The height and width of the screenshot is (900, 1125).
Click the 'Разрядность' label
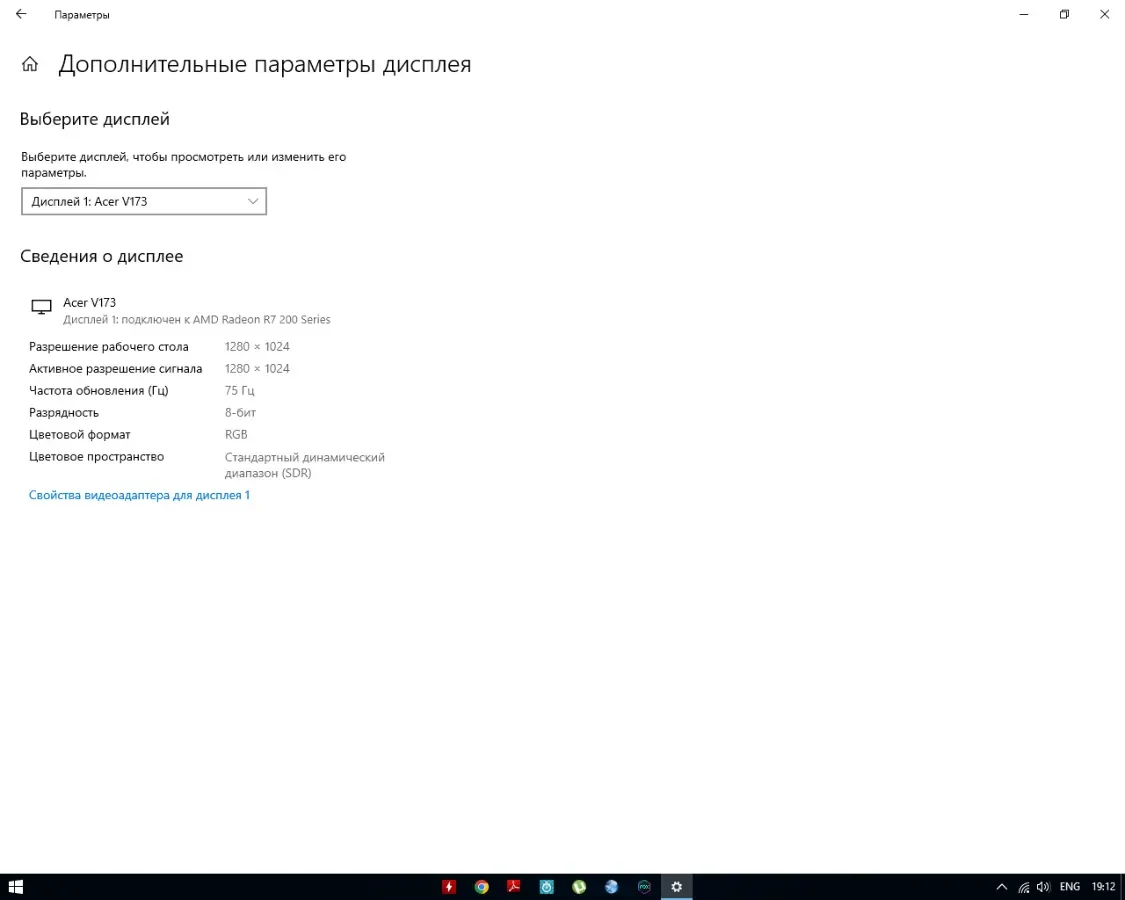[64, 413]
